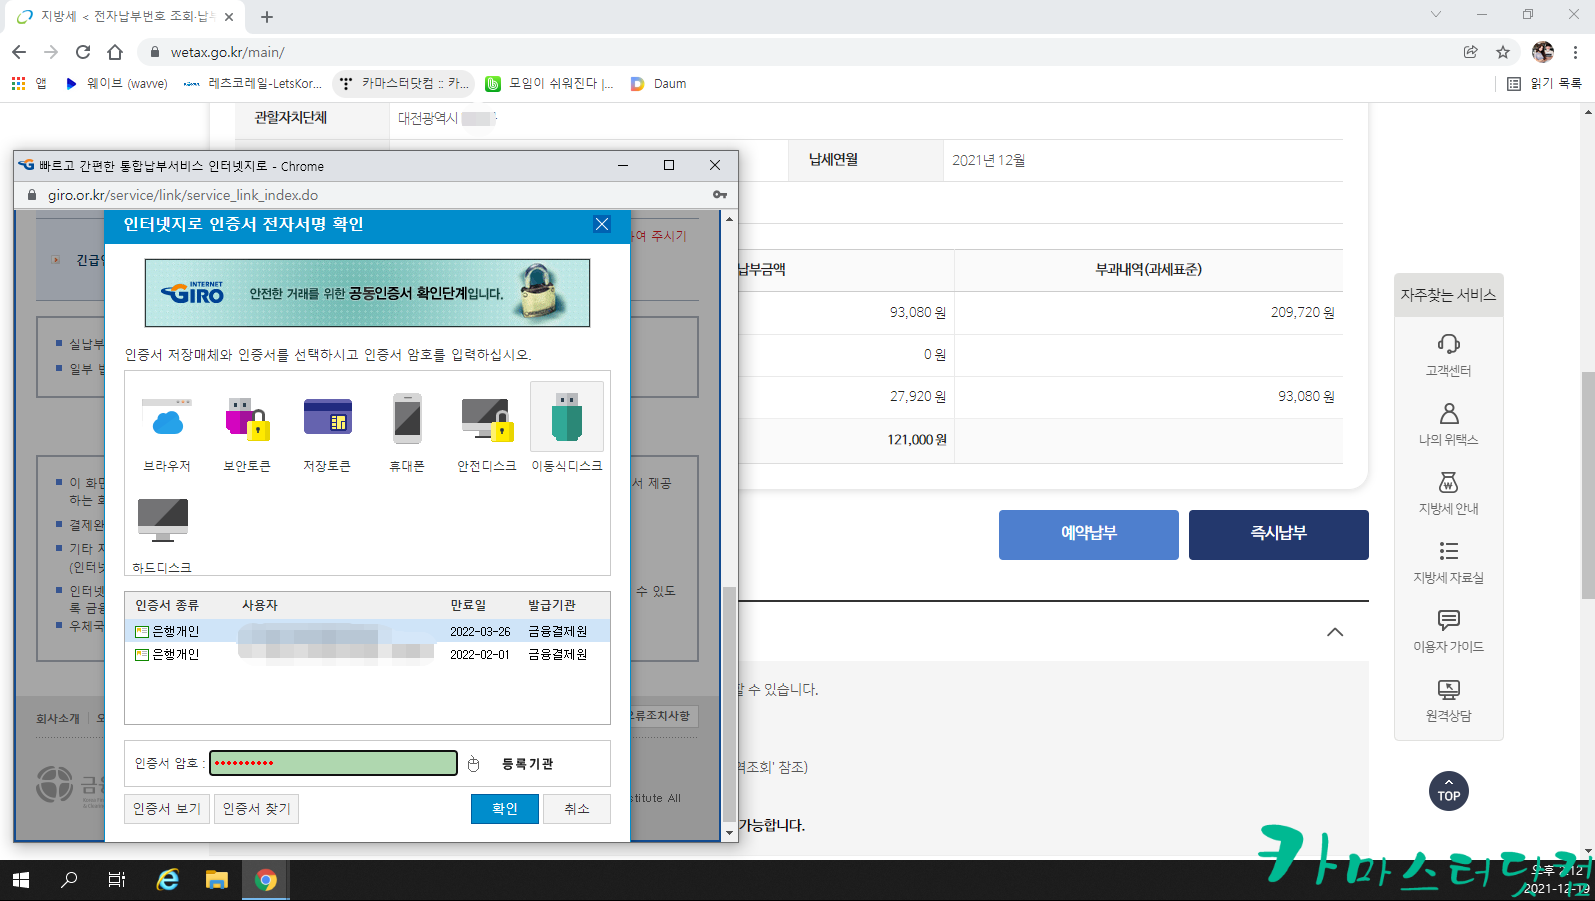Open virtual keyboard mouse-input icon
Viewport: 1595px width, 901px height.
pyautogui.click(x=474, y=764)
